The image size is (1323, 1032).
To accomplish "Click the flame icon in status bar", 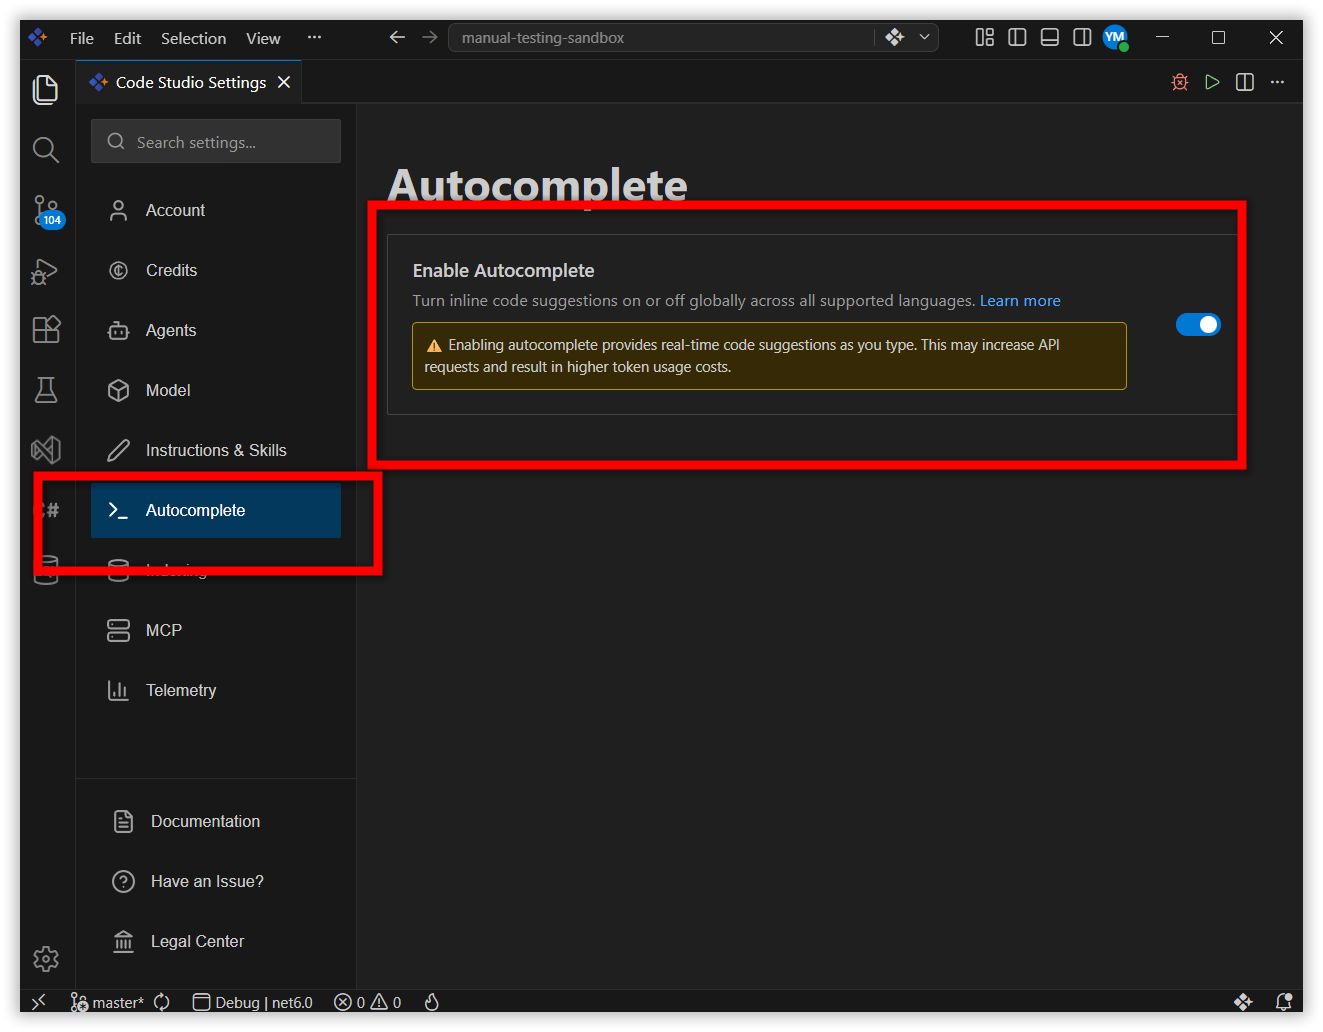I will pos(432,1002).
